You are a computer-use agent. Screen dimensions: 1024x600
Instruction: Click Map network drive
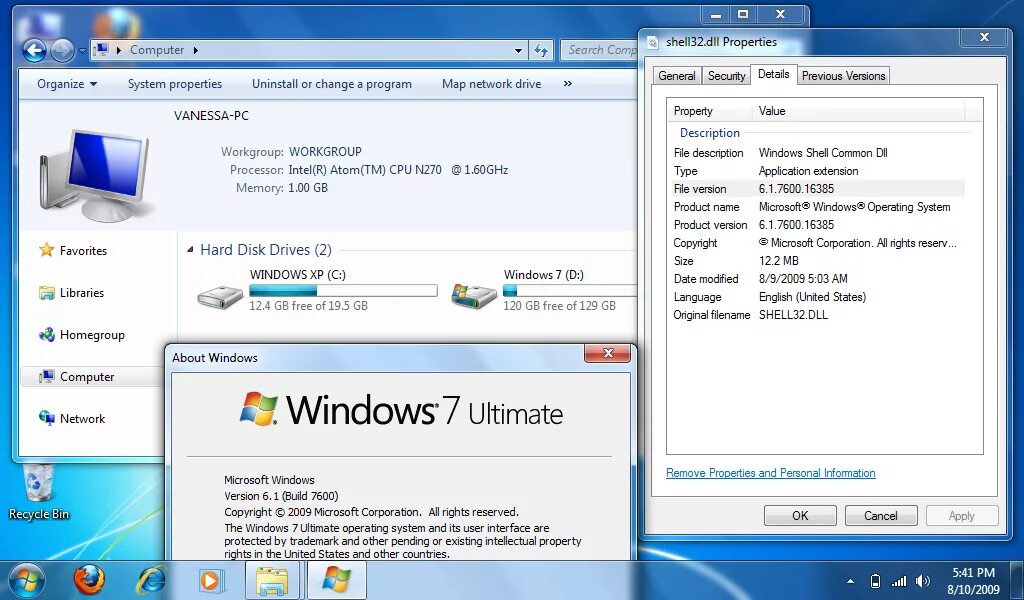tap(491, 84)
